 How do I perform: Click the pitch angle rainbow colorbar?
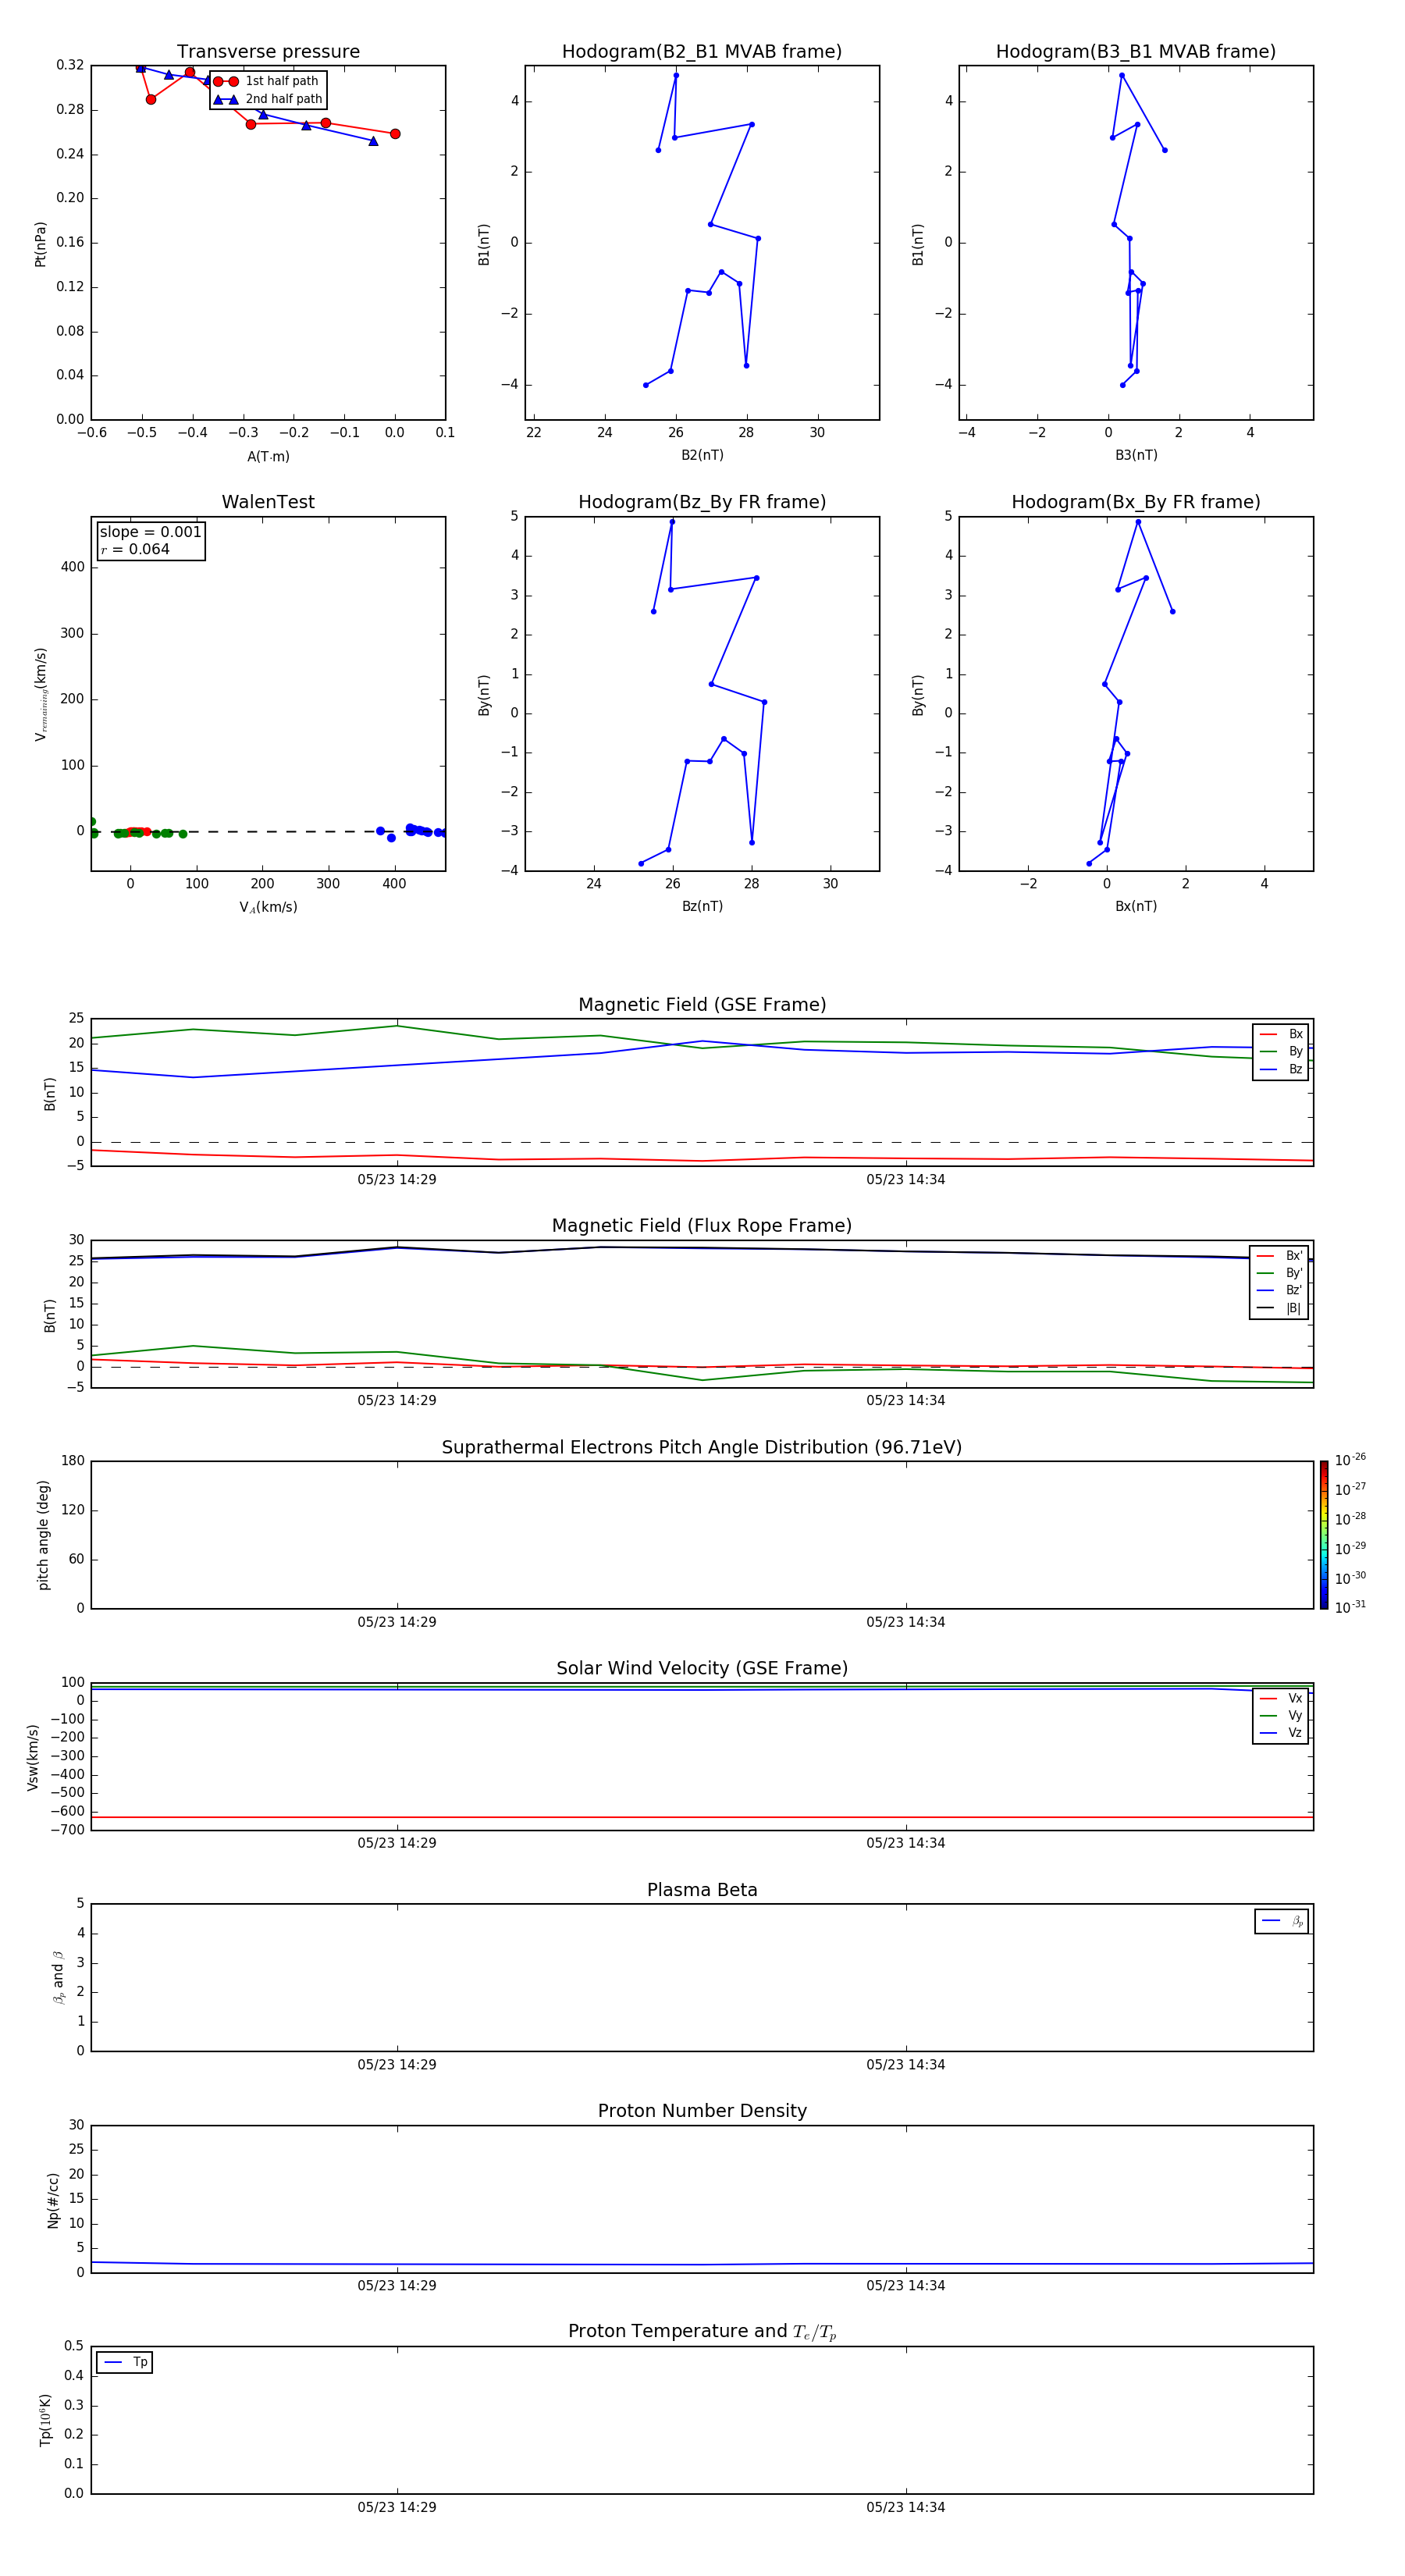click(x=1324, y=1535)
